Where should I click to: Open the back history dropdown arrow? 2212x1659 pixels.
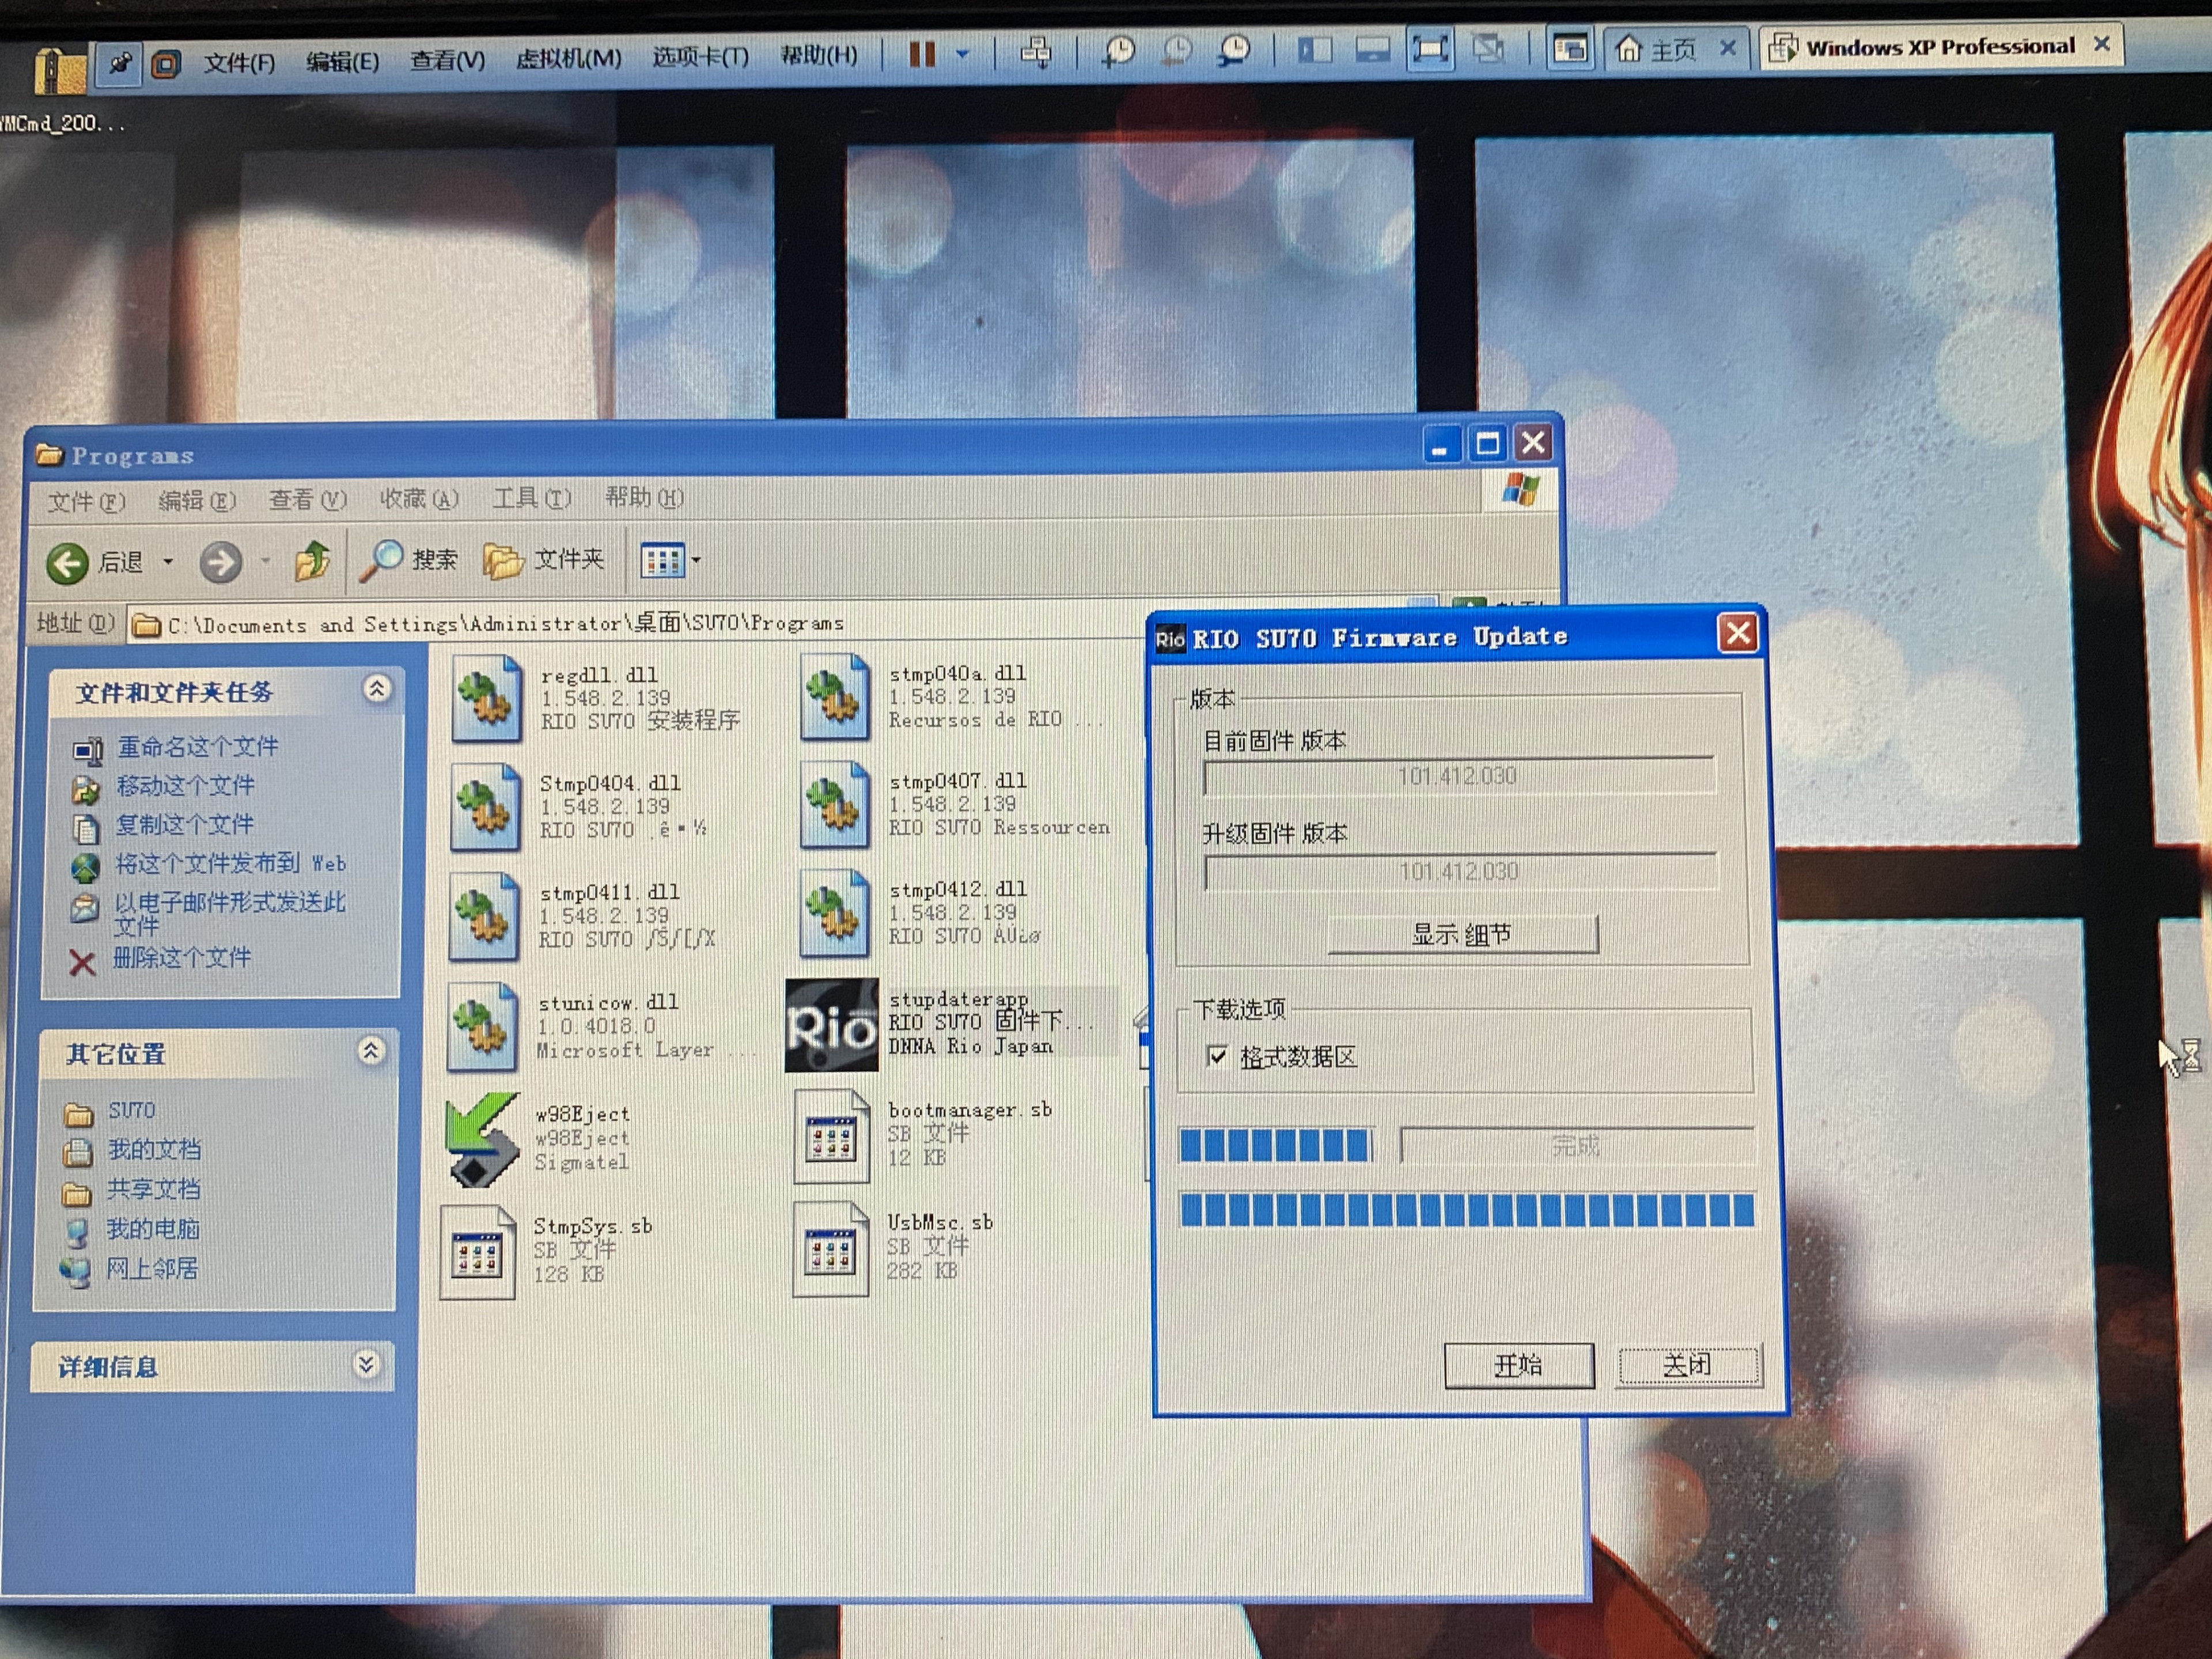[x=168, y=562]
